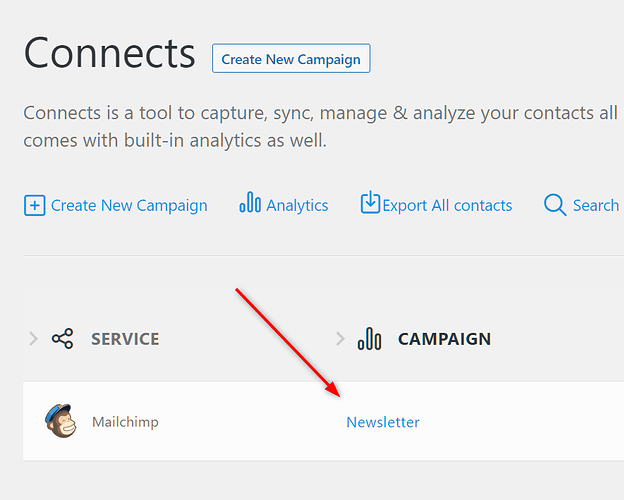Viewport: 624px width, 500px height.
Task: Expand the chevron beside the Service column
Action: coord(33,339)
